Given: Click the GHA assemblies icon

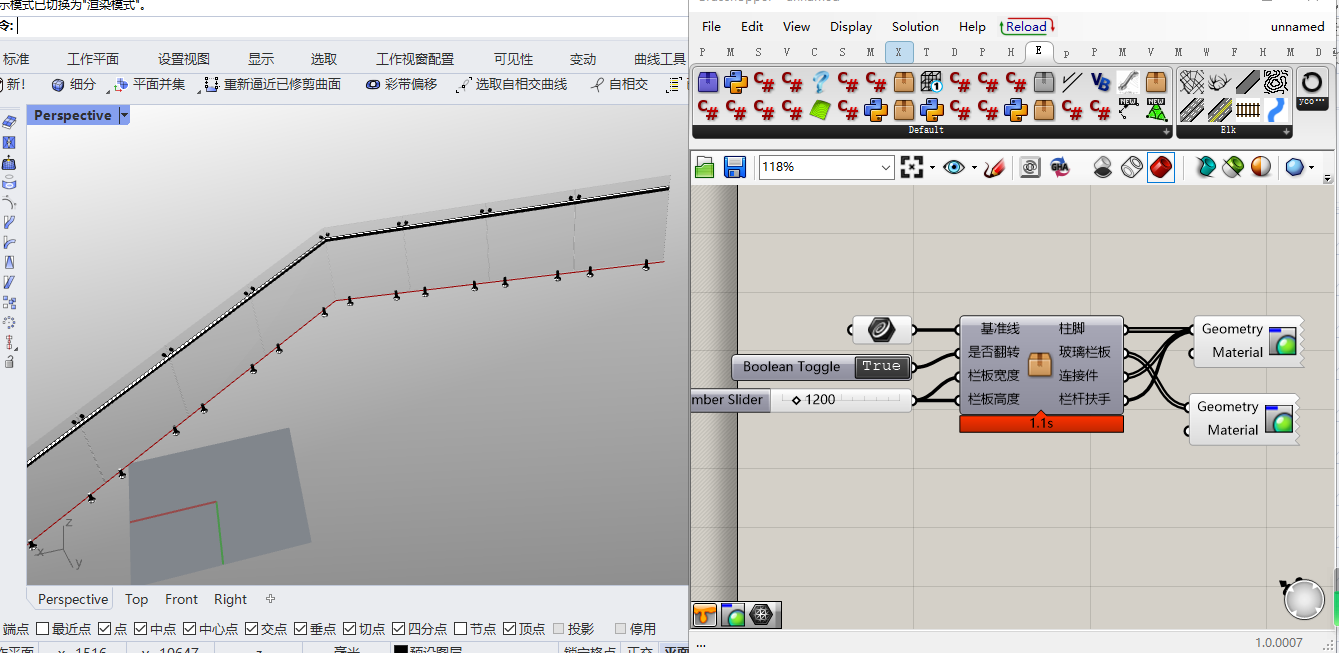Looking at the screenshot, I should click(x=1060, y=167).
